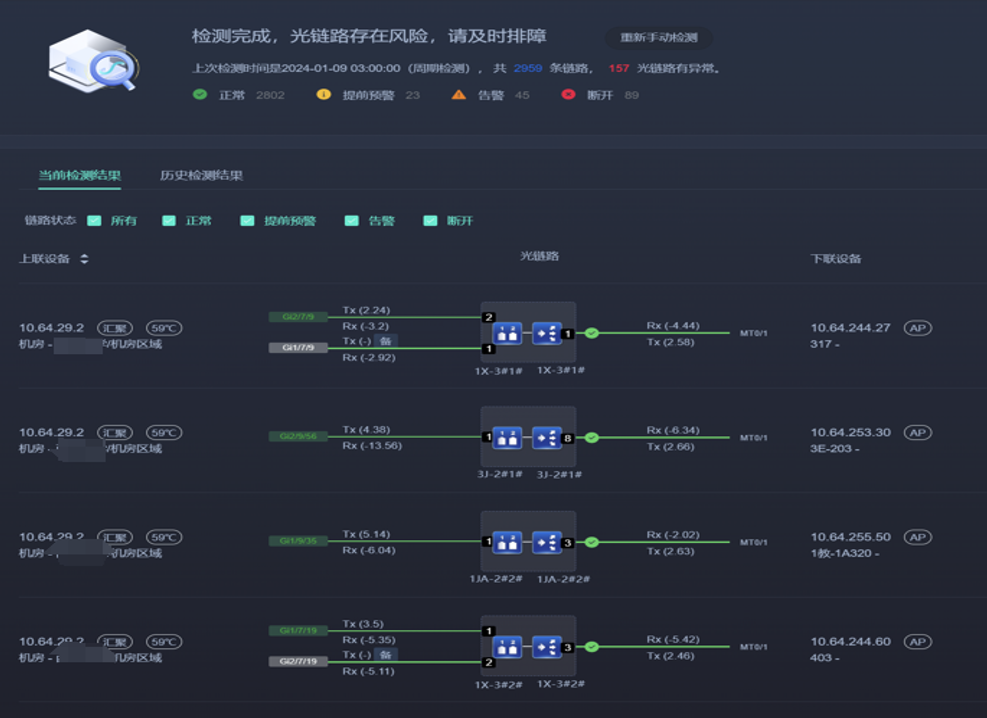Image resolution: width=987 pixels, height=718 pixels.
Task: Toggle the 所有 link status checkbox
Action: pyautogui.click(x=94, y=220)
